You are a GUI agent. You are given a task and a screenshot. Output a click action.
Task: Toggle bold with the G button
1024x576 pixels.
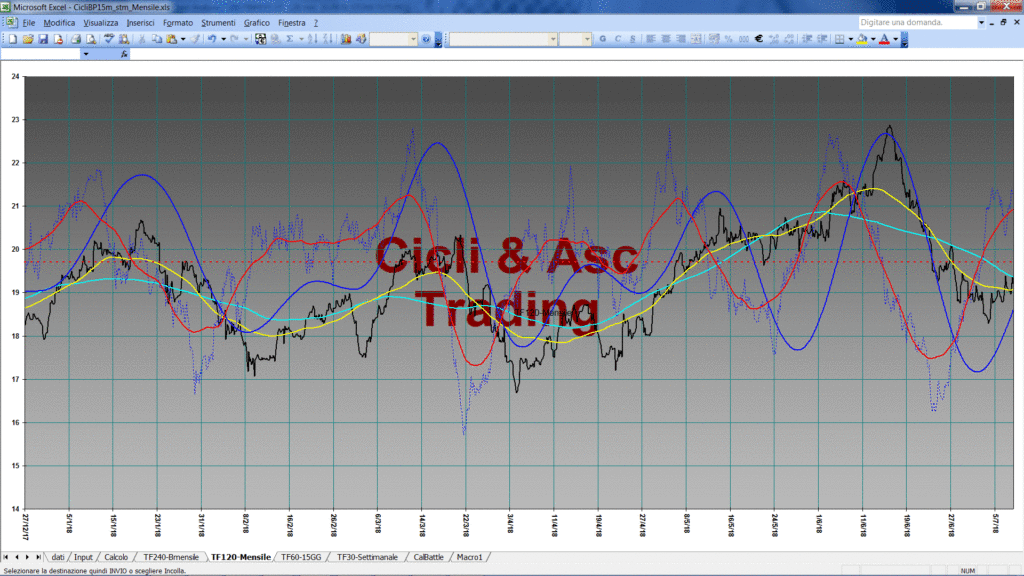pyautogui.click(x=603, y=39)
